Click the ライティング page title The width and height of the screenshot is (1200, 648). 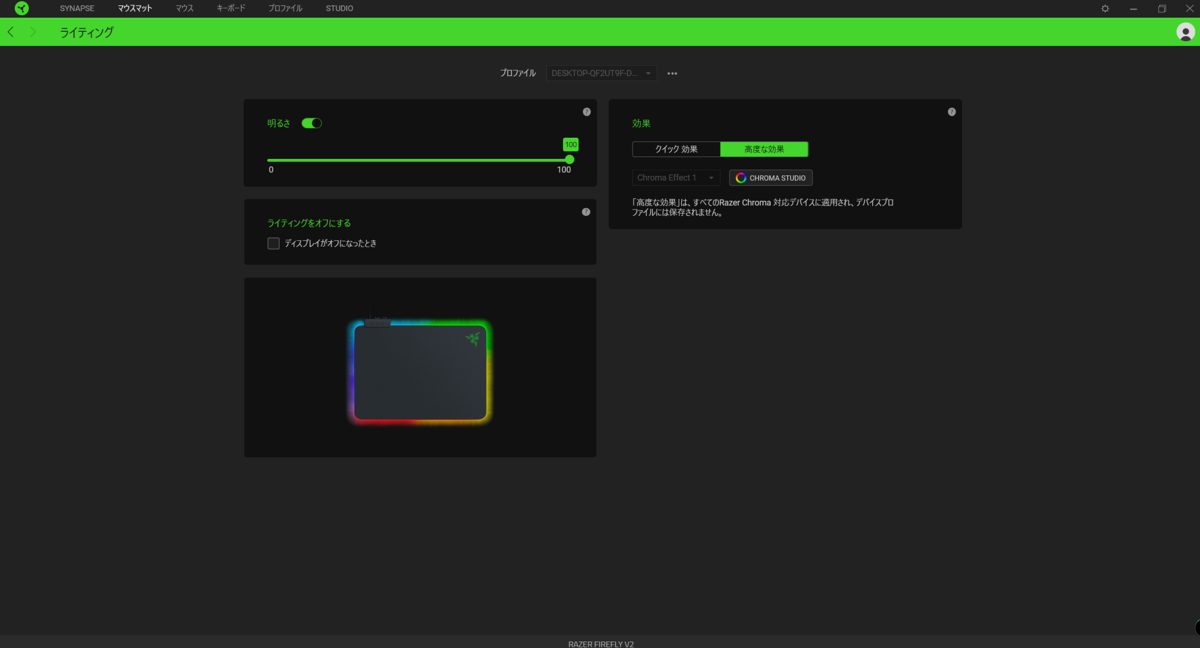coord(87,32)
